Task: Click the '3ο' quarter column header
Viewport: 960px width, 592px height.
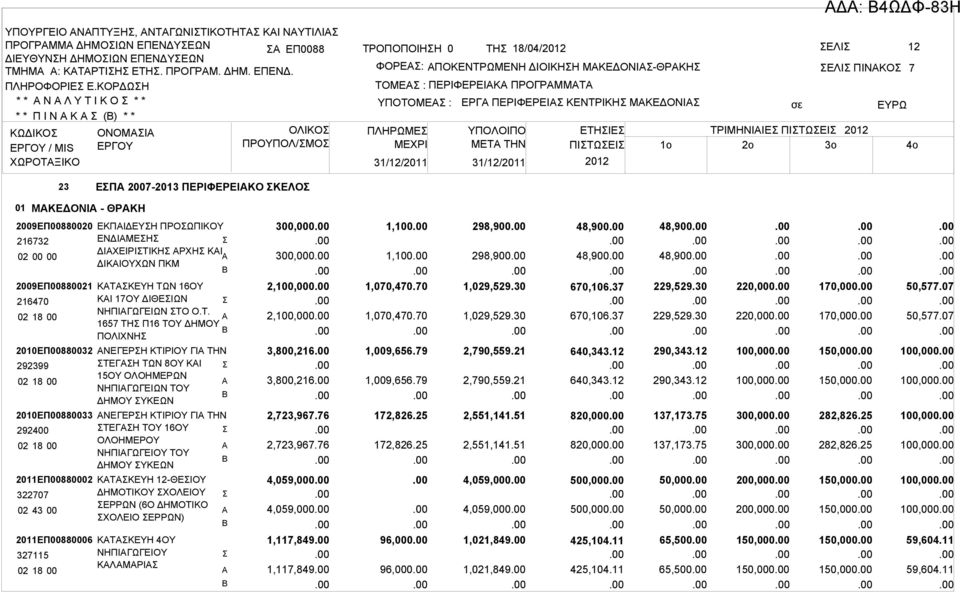Action: (830, 145)
